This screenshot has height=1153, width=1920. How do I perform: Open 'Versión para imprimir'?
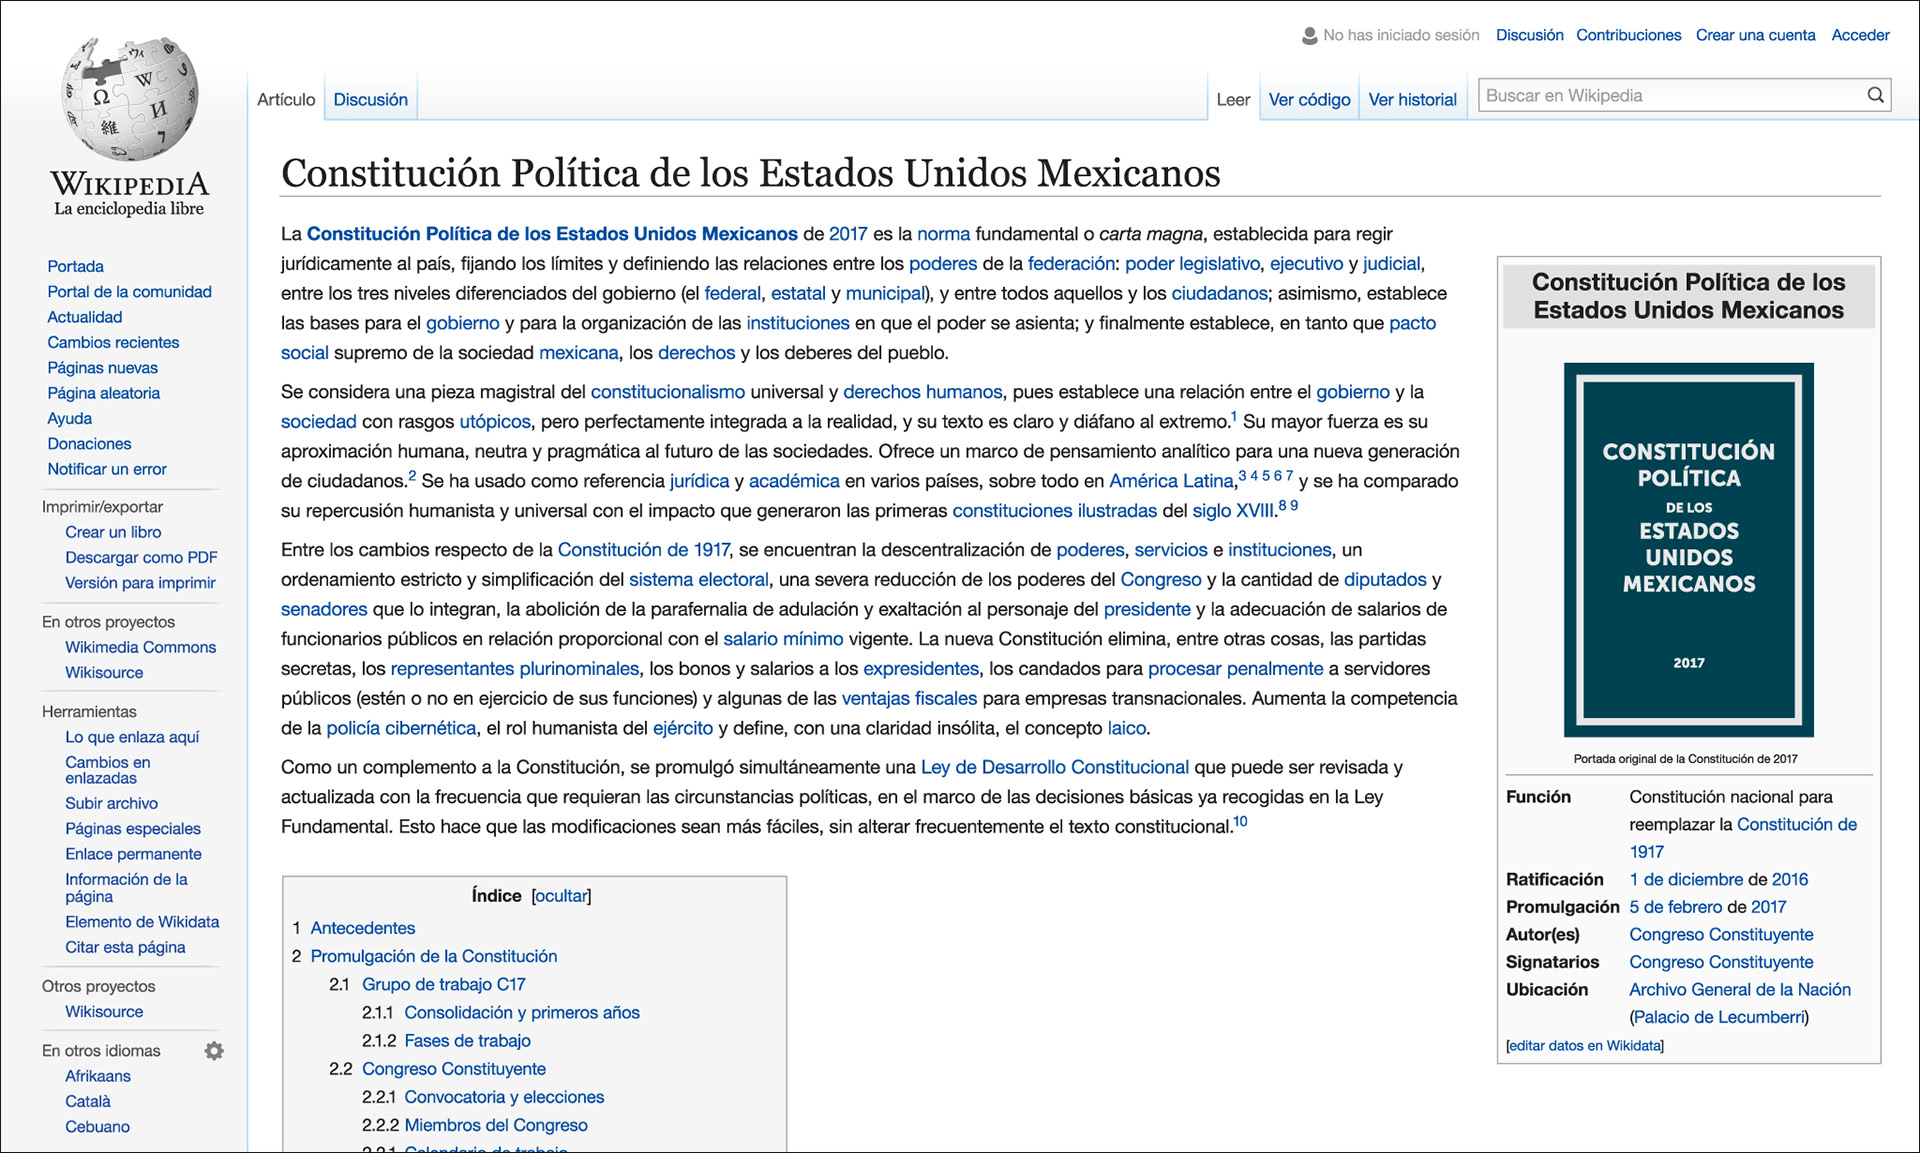click(x=140, y=583)
